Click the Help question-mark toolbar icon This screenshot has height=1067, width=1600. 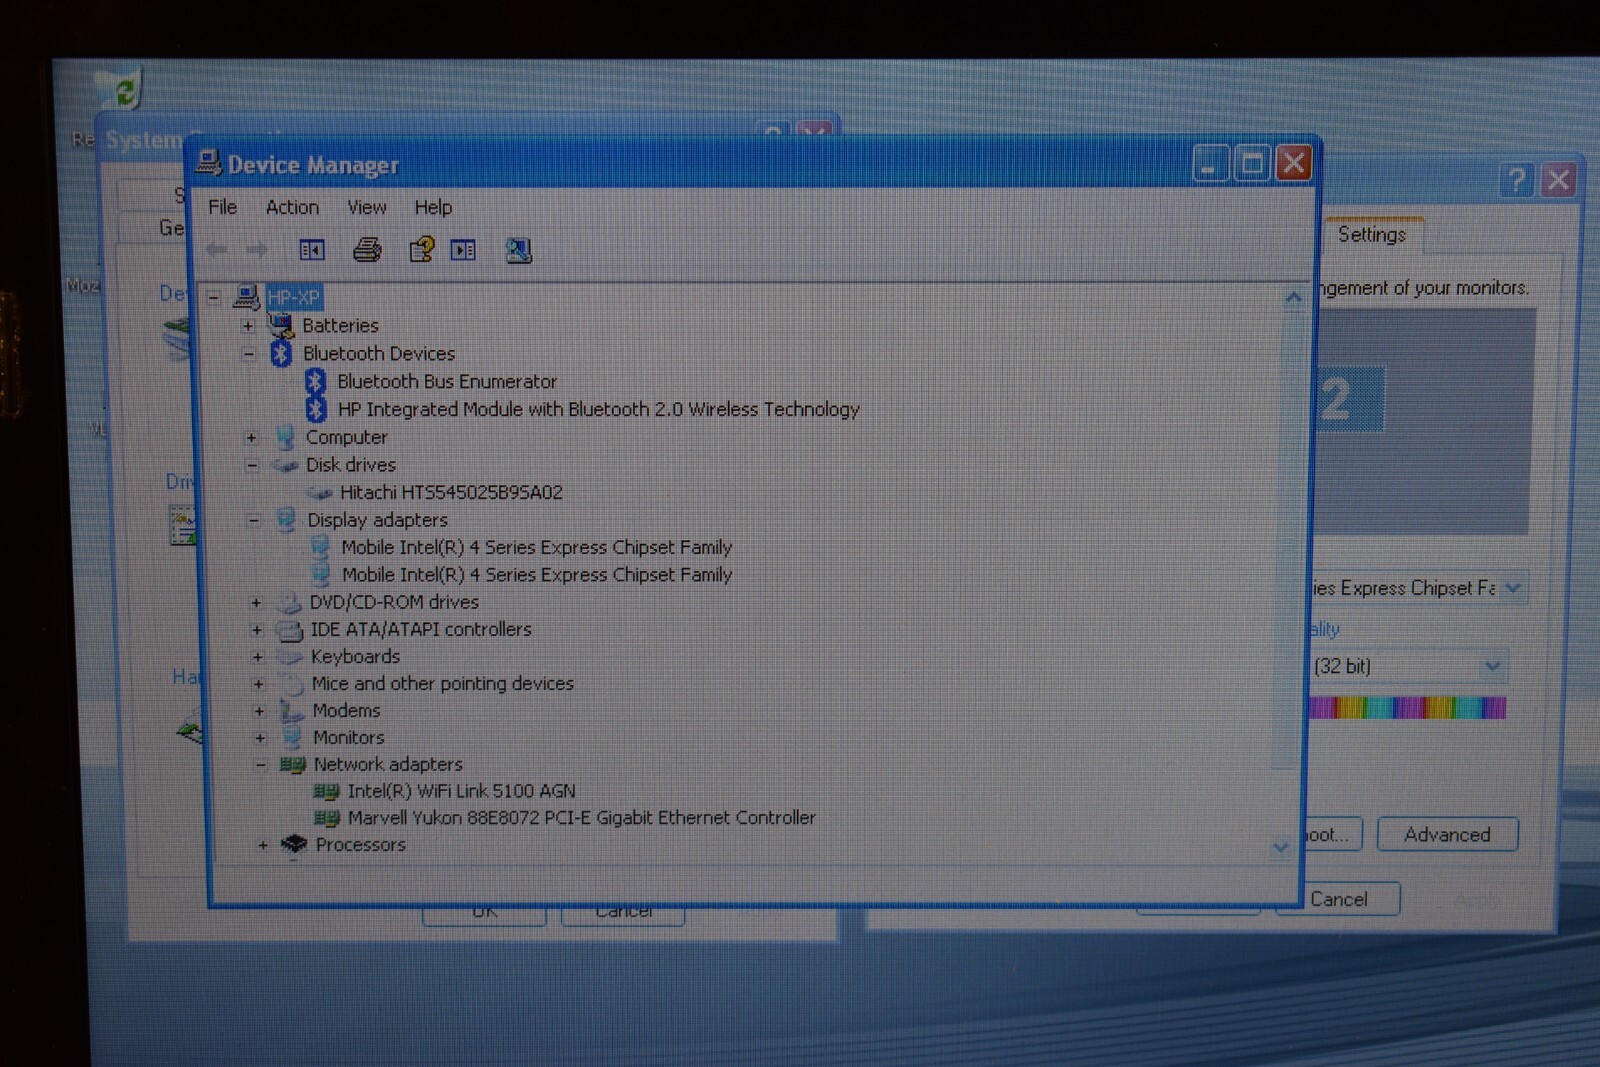point(421,249)
